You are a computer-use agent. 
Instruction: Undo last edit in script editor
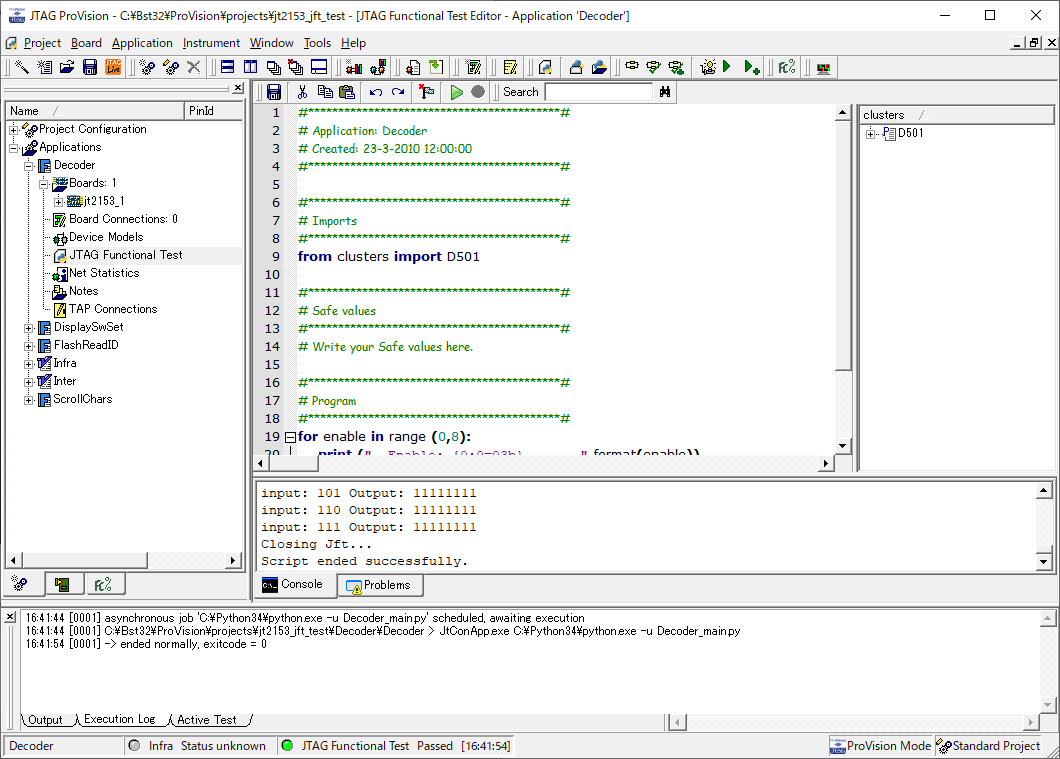point(376,92)
